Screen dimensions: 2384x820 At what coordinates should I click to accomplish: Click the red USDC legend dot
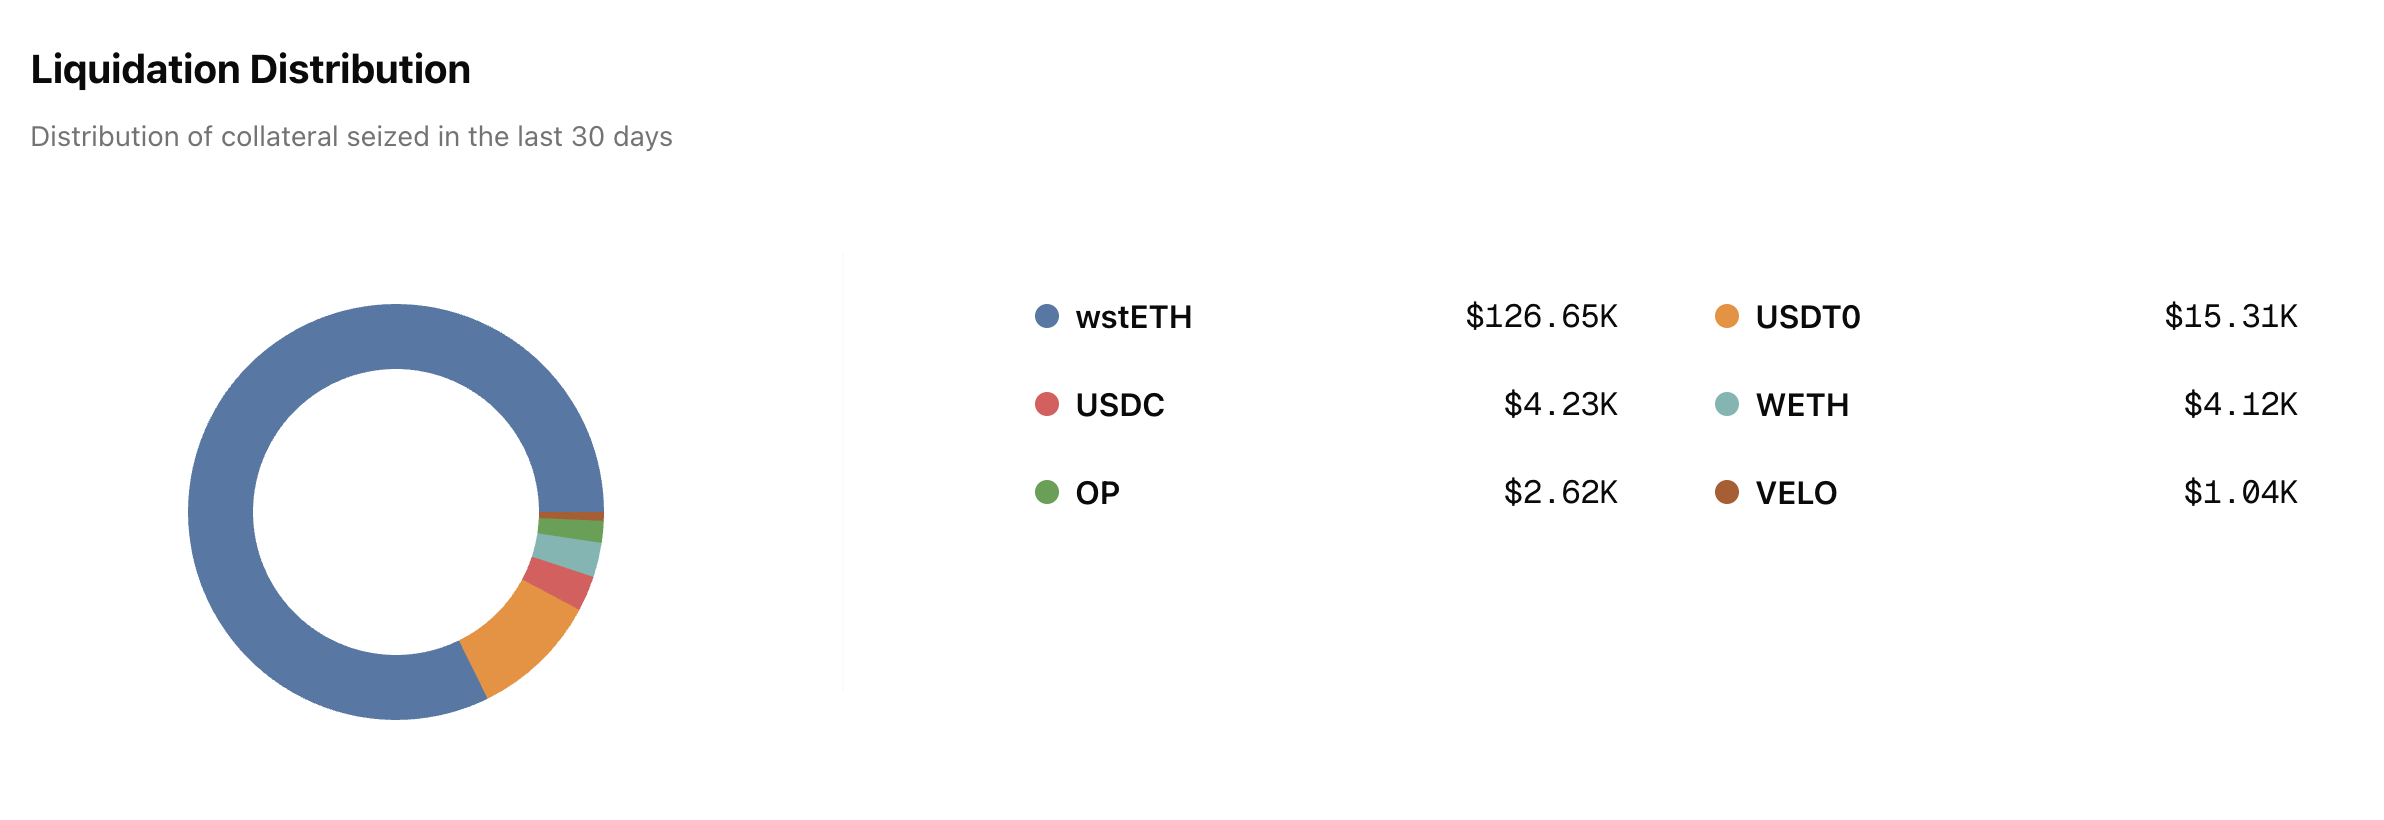pos(1047,404)
